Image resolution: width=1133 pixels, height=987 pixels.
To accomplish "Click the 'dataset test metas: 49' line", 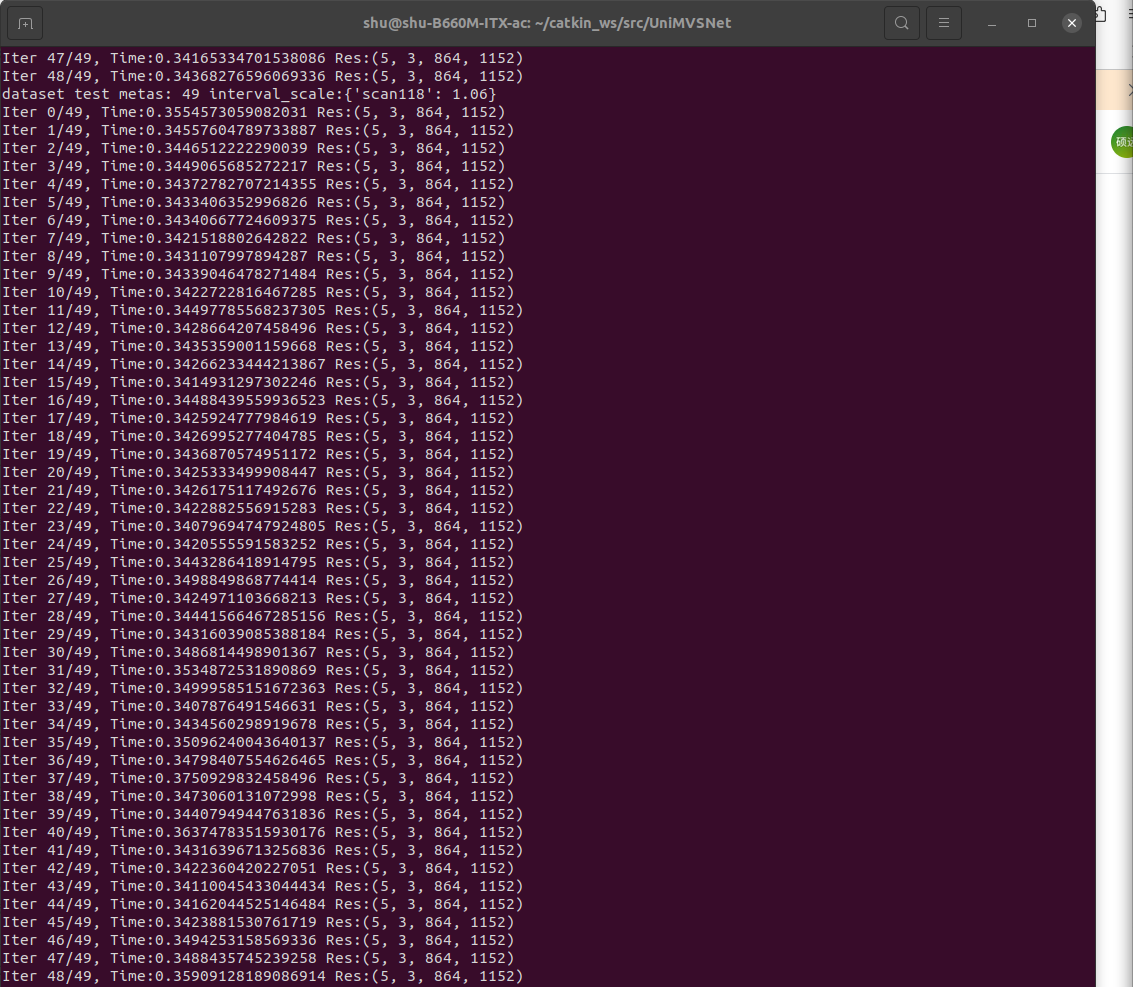I will point(249,94).
